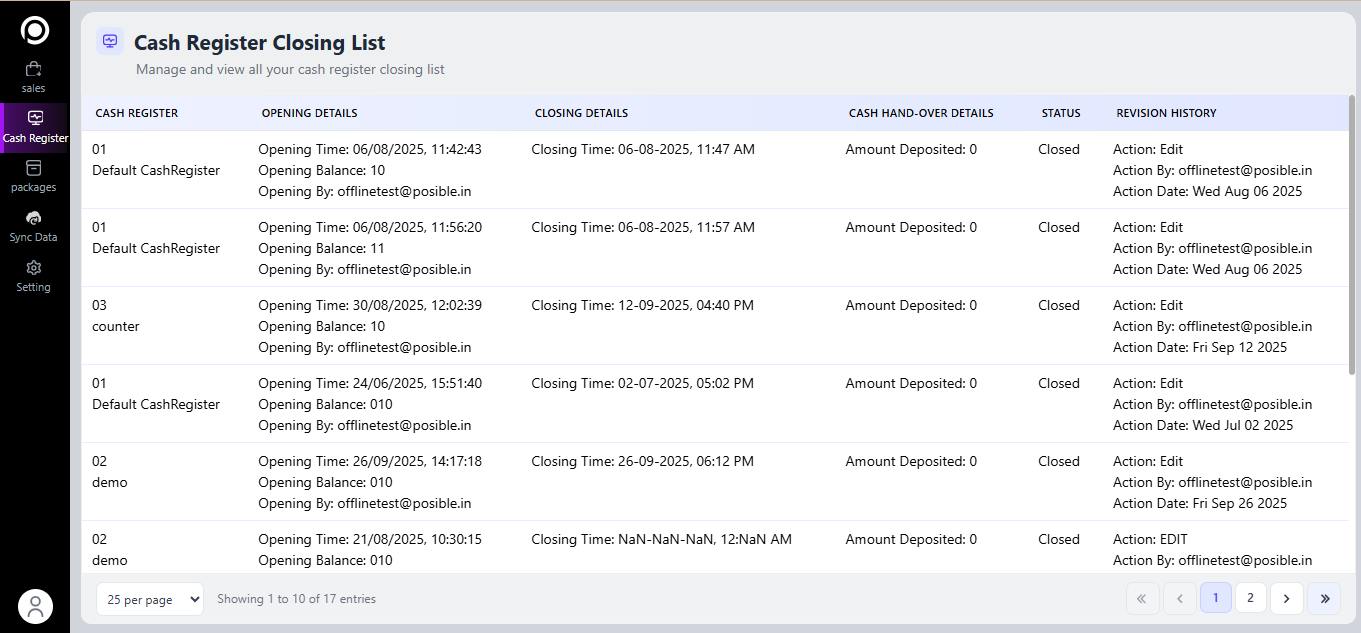Click the Opening Details column header
The image size is (1361, 633).
pos(309,113)
